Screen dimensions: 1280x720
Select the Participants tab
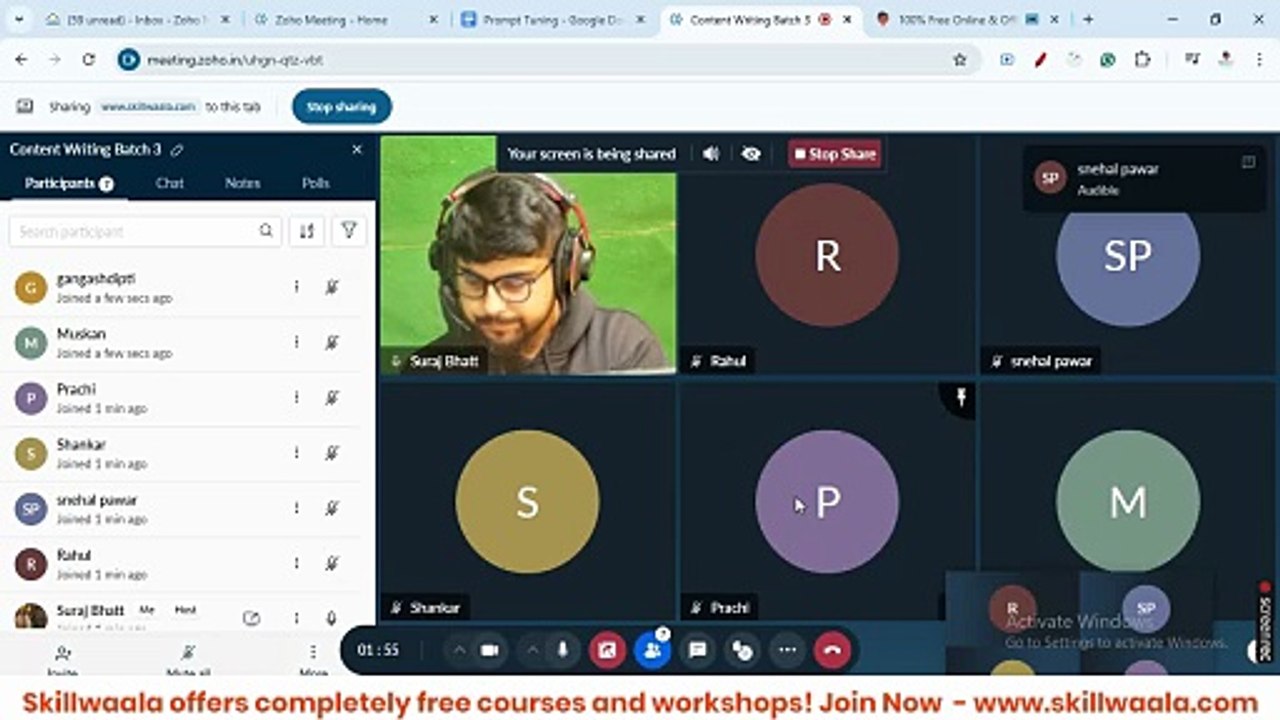pos(69,183)
